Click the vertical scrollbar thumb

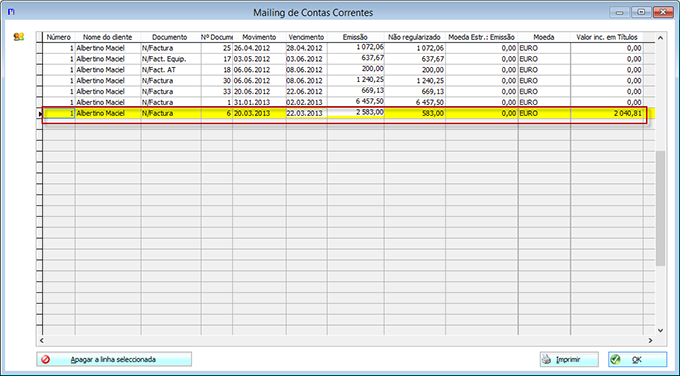coord(660,208)
